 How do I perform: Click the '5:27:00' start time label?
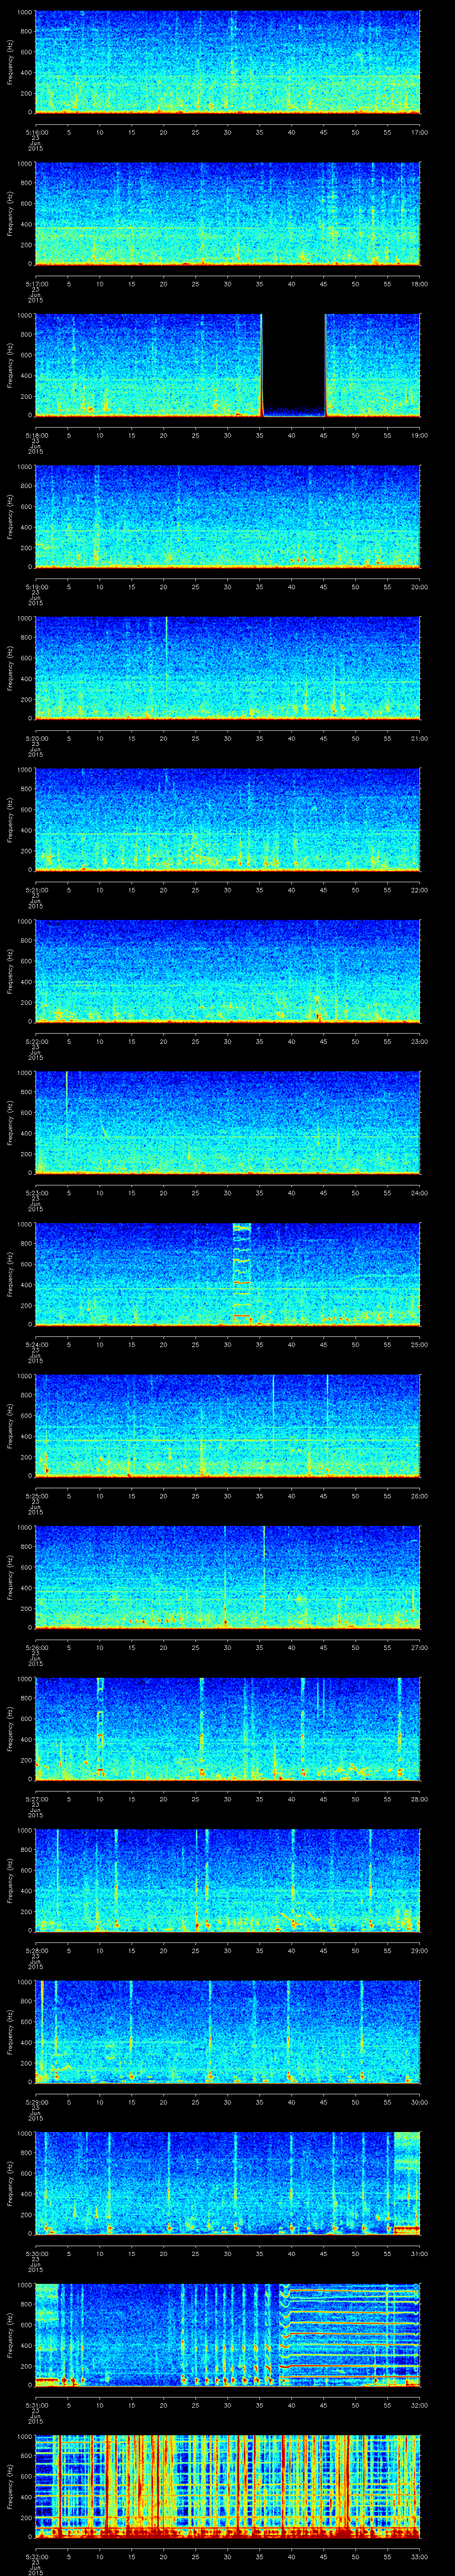(36, 1799)
